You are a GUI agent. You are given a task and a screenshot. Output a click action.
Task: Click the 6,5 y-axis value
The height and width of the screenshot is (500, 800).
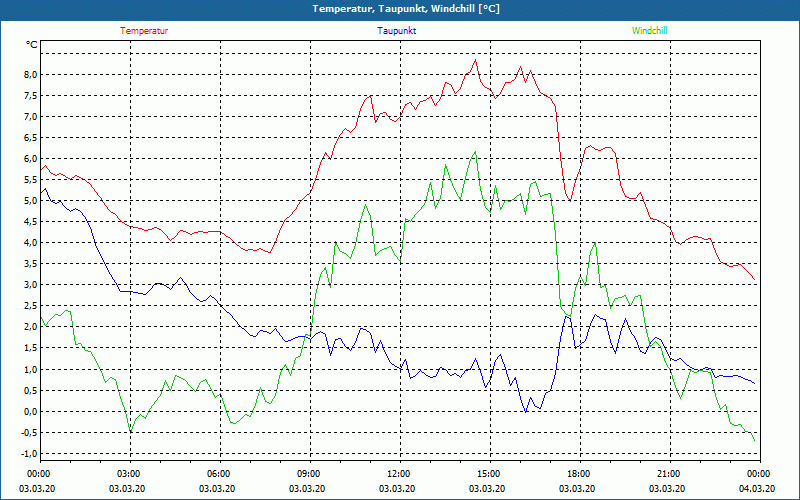[x=30, y=138]
